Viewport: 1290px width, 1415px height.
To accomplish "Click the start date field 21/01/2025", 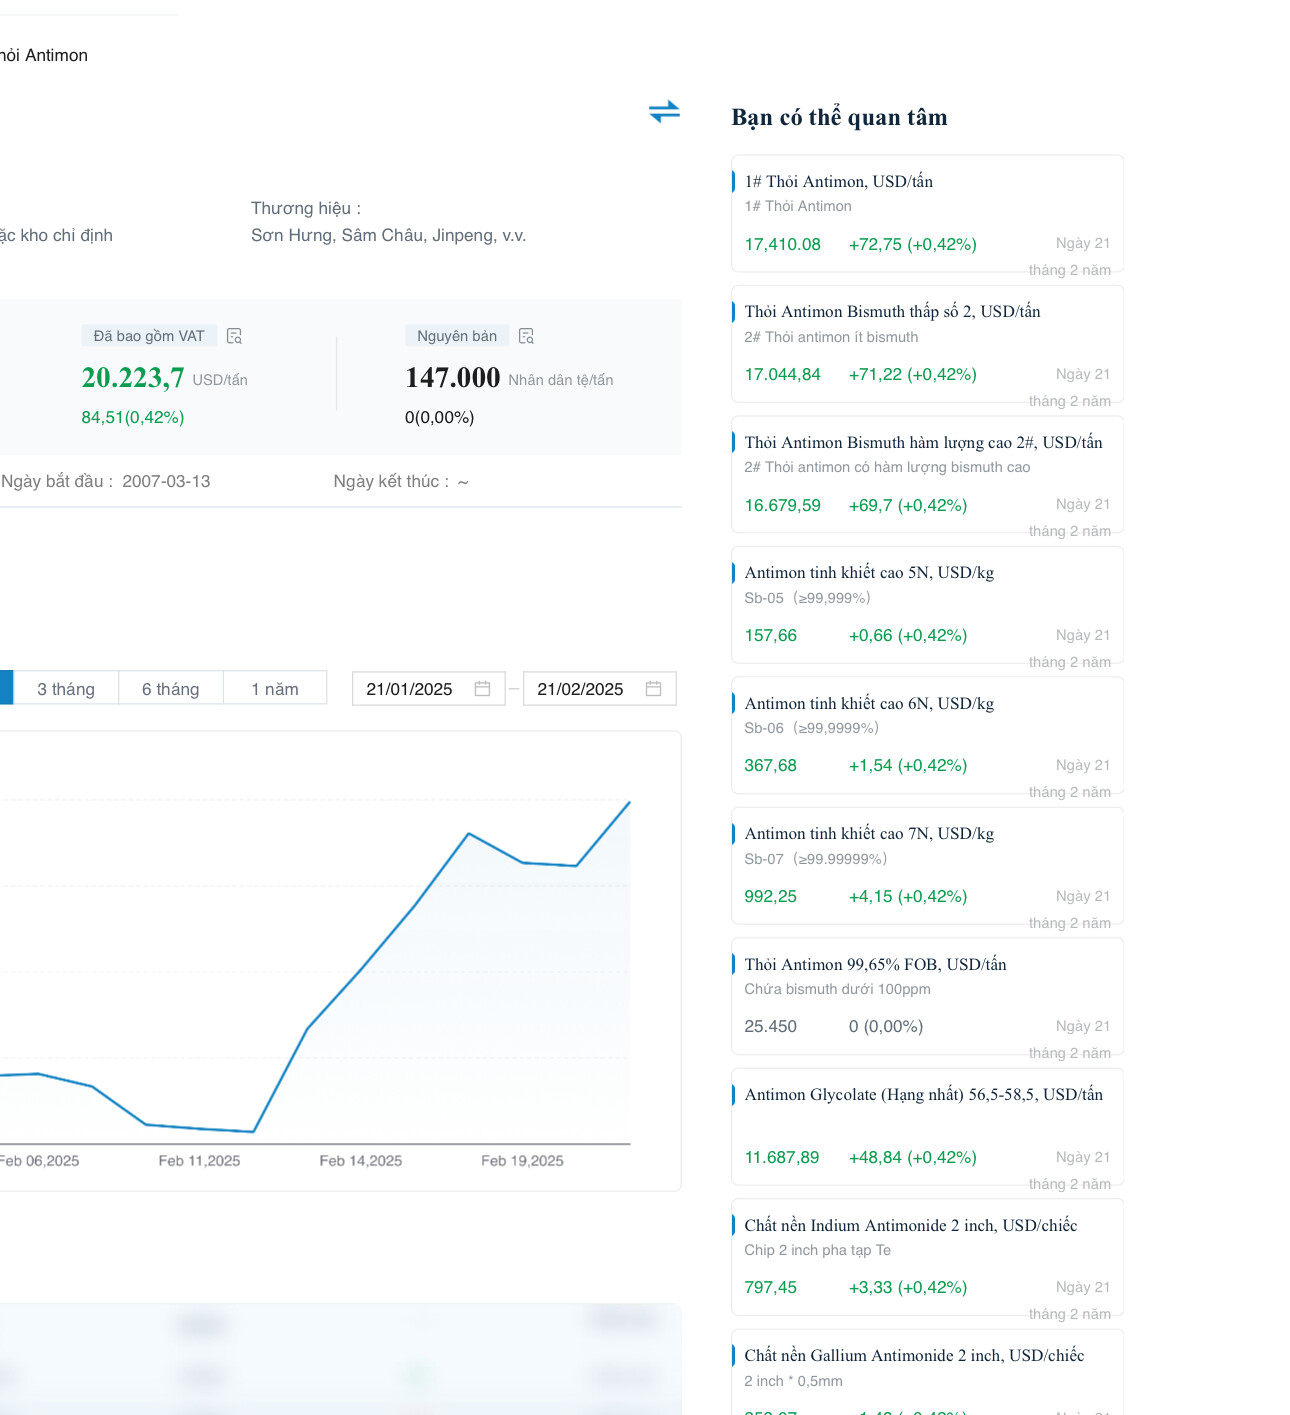I will pos(429,689).
